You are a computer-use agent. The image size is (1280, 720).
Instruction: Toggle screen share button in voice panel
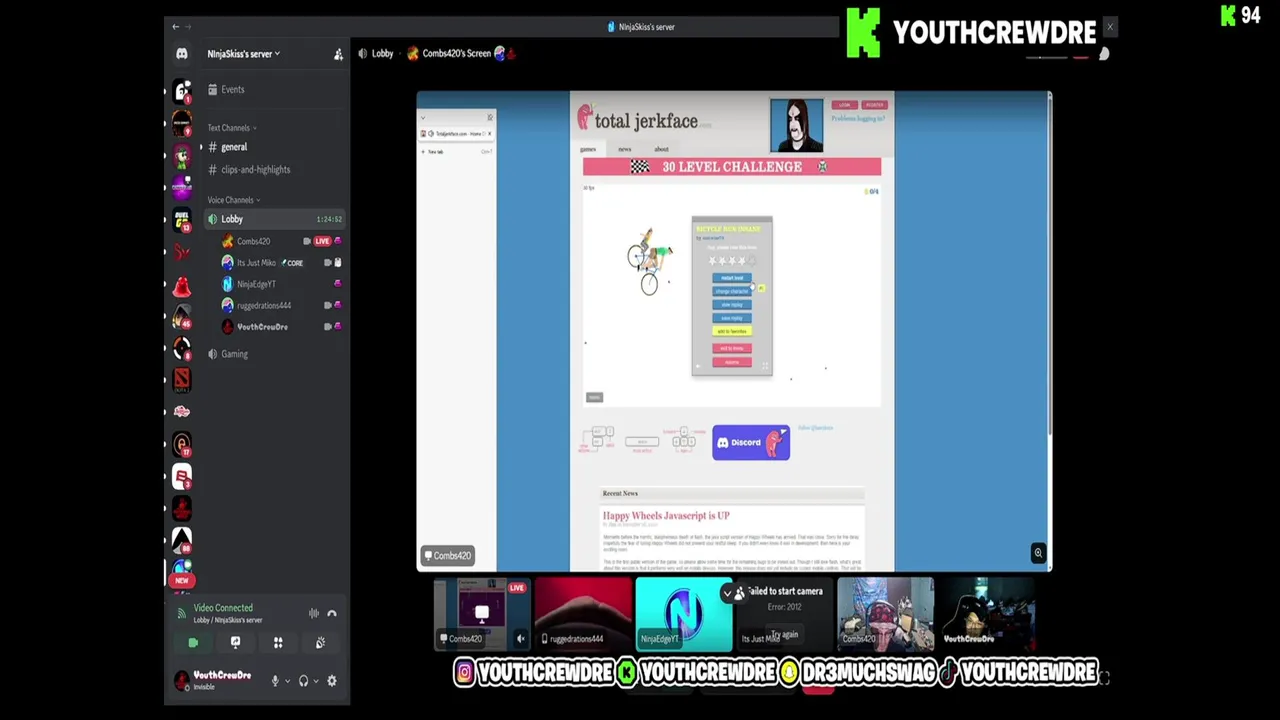[235, 642]
